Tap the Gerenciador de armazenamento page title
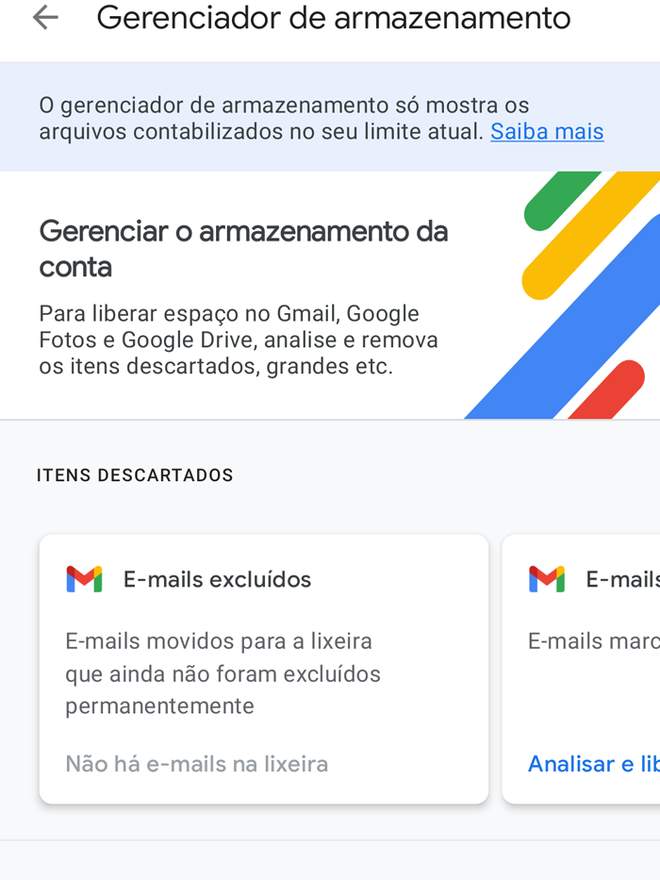The height and width of the screenshot is (880, 660). 334,18
